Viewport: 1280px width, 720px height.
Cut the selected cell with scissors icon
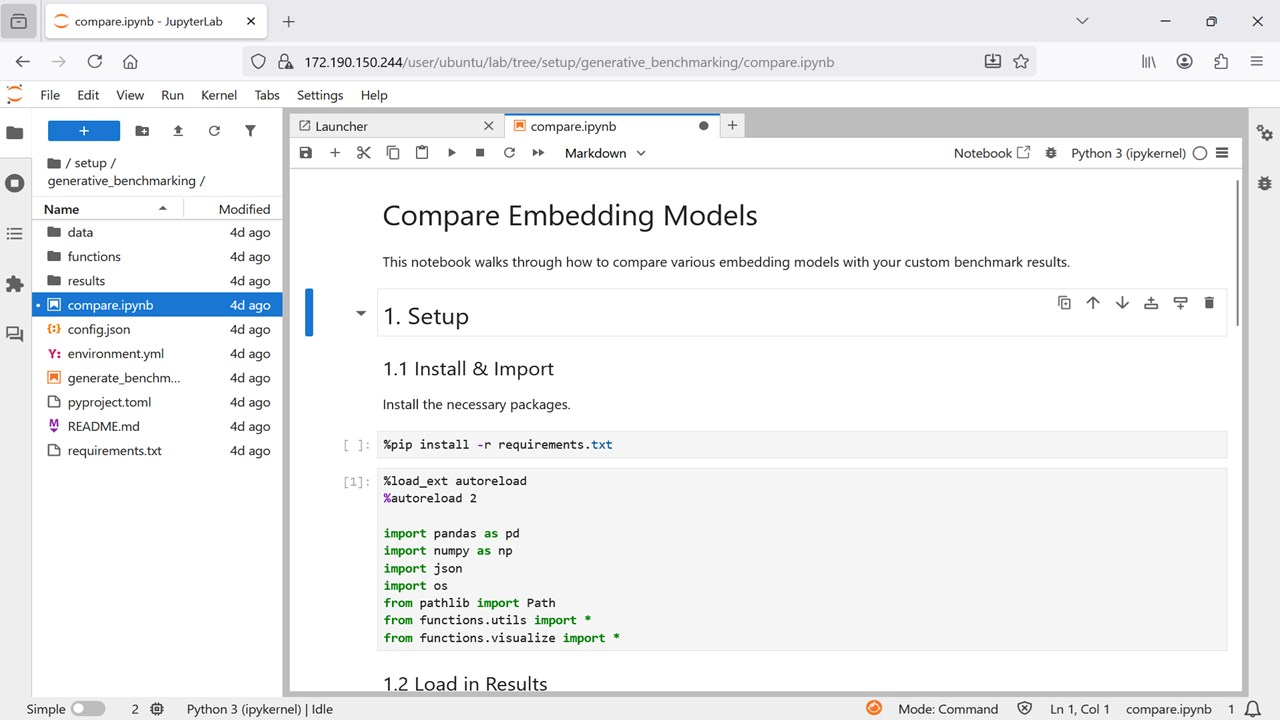[x=364, y=153]
